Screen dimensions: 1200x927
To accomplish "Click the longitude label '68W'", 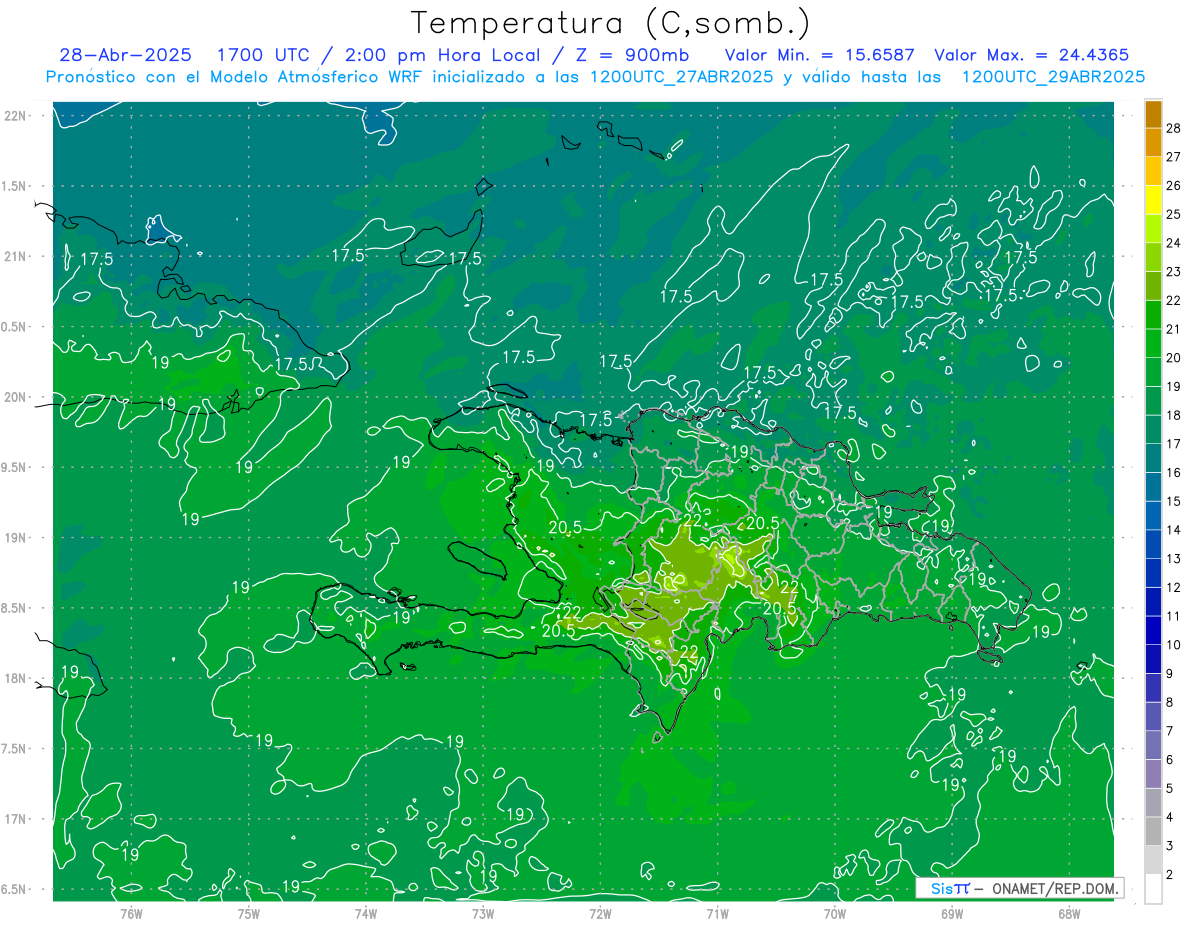I will (x=1069, y=913).
